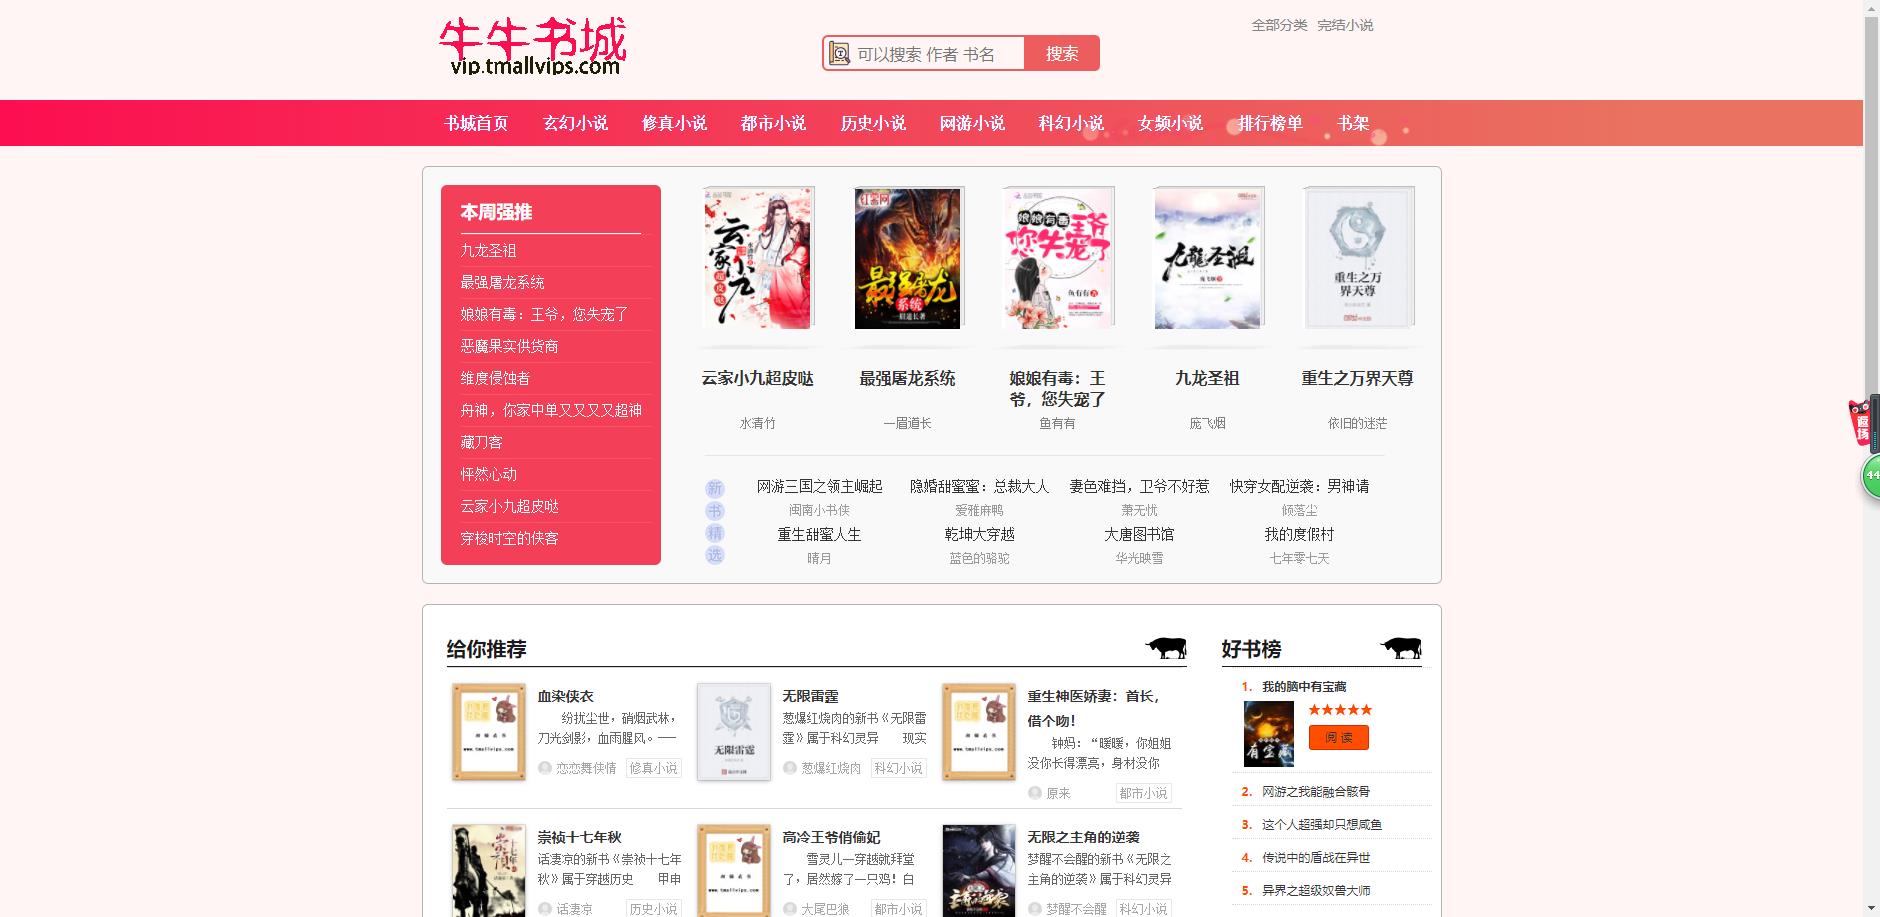The image size is (1880, 917).
Task: Open rank 2 网游之我能融合骸骨
Action: point(1316,791)
